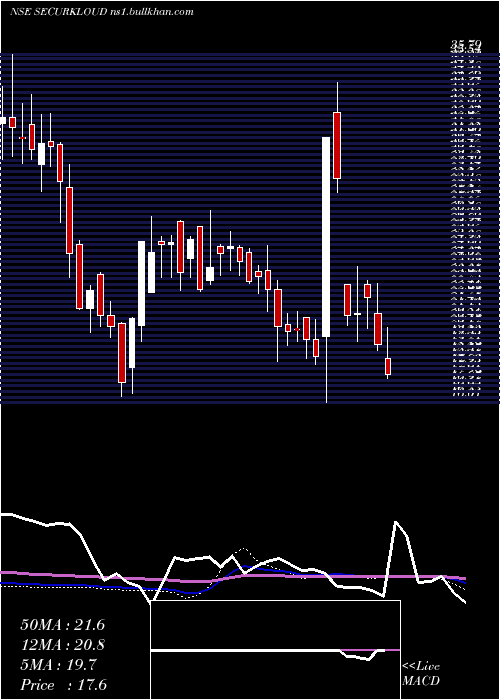Click the last red candlestick on the chart
500x700 pixels.
[x=388, y=366]
